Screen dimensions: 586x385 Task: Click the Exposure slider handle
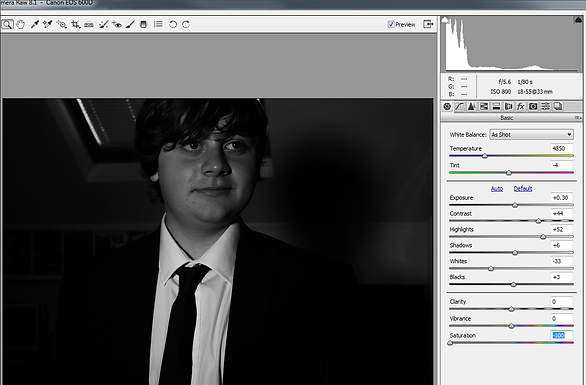click(515, 205)
